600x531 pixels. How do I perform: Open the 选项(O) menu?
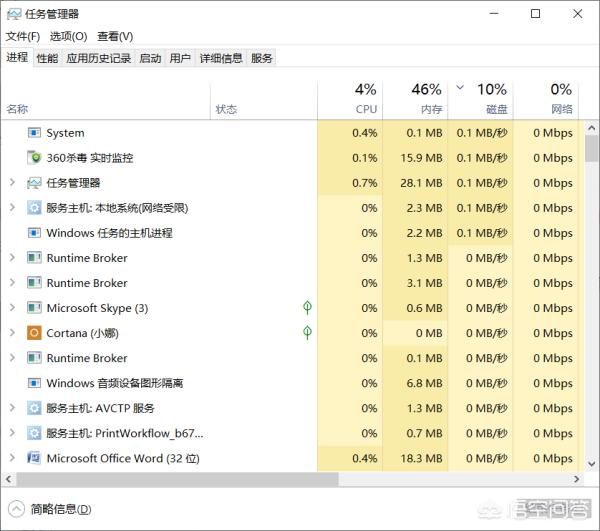coord(68,36)
